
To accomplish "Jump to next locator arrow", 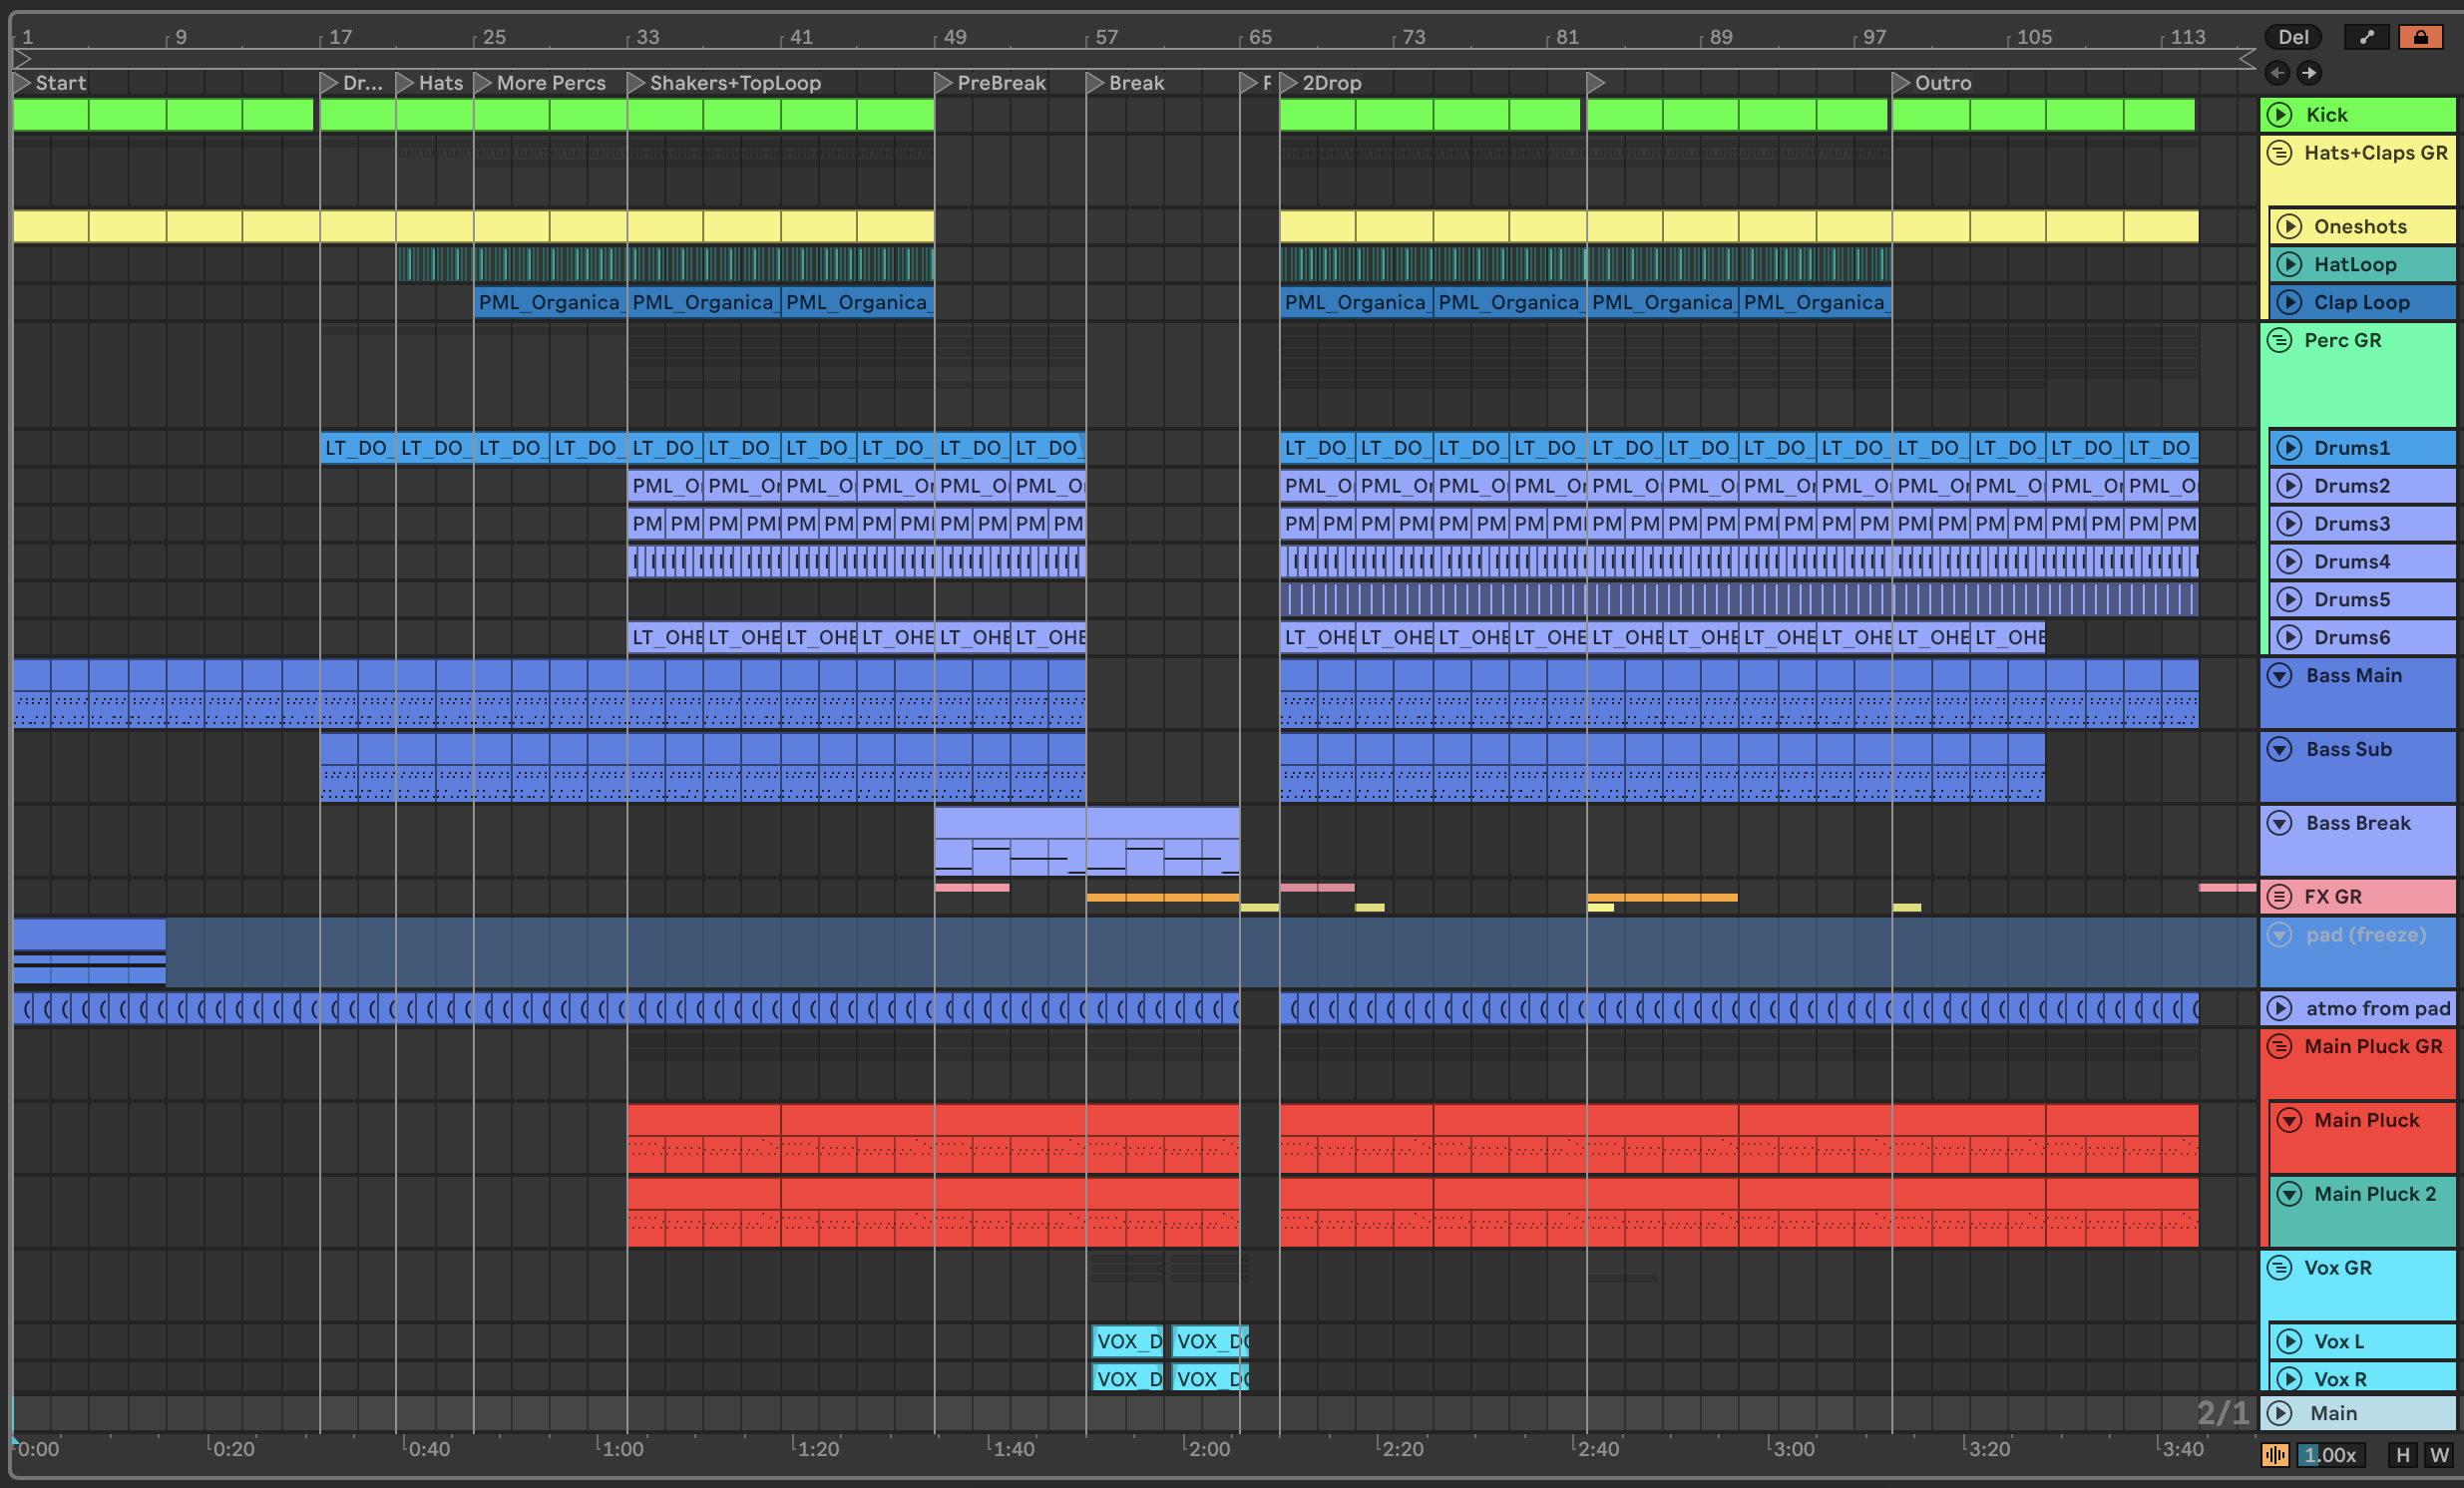I will coord(2309,72).
